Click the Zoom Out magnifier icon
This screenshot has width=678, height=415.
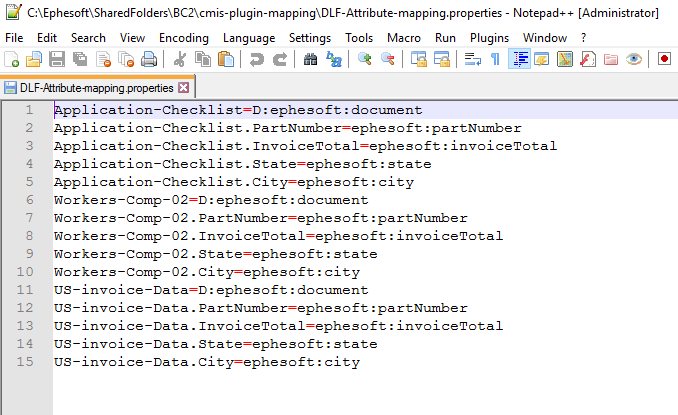[388, 59]
